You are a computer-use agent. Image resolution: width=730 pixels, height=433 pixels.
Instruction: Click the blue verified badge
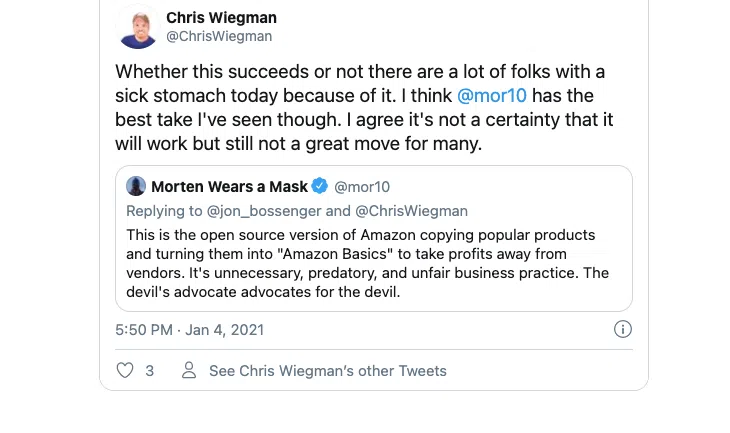click(320, 187)
